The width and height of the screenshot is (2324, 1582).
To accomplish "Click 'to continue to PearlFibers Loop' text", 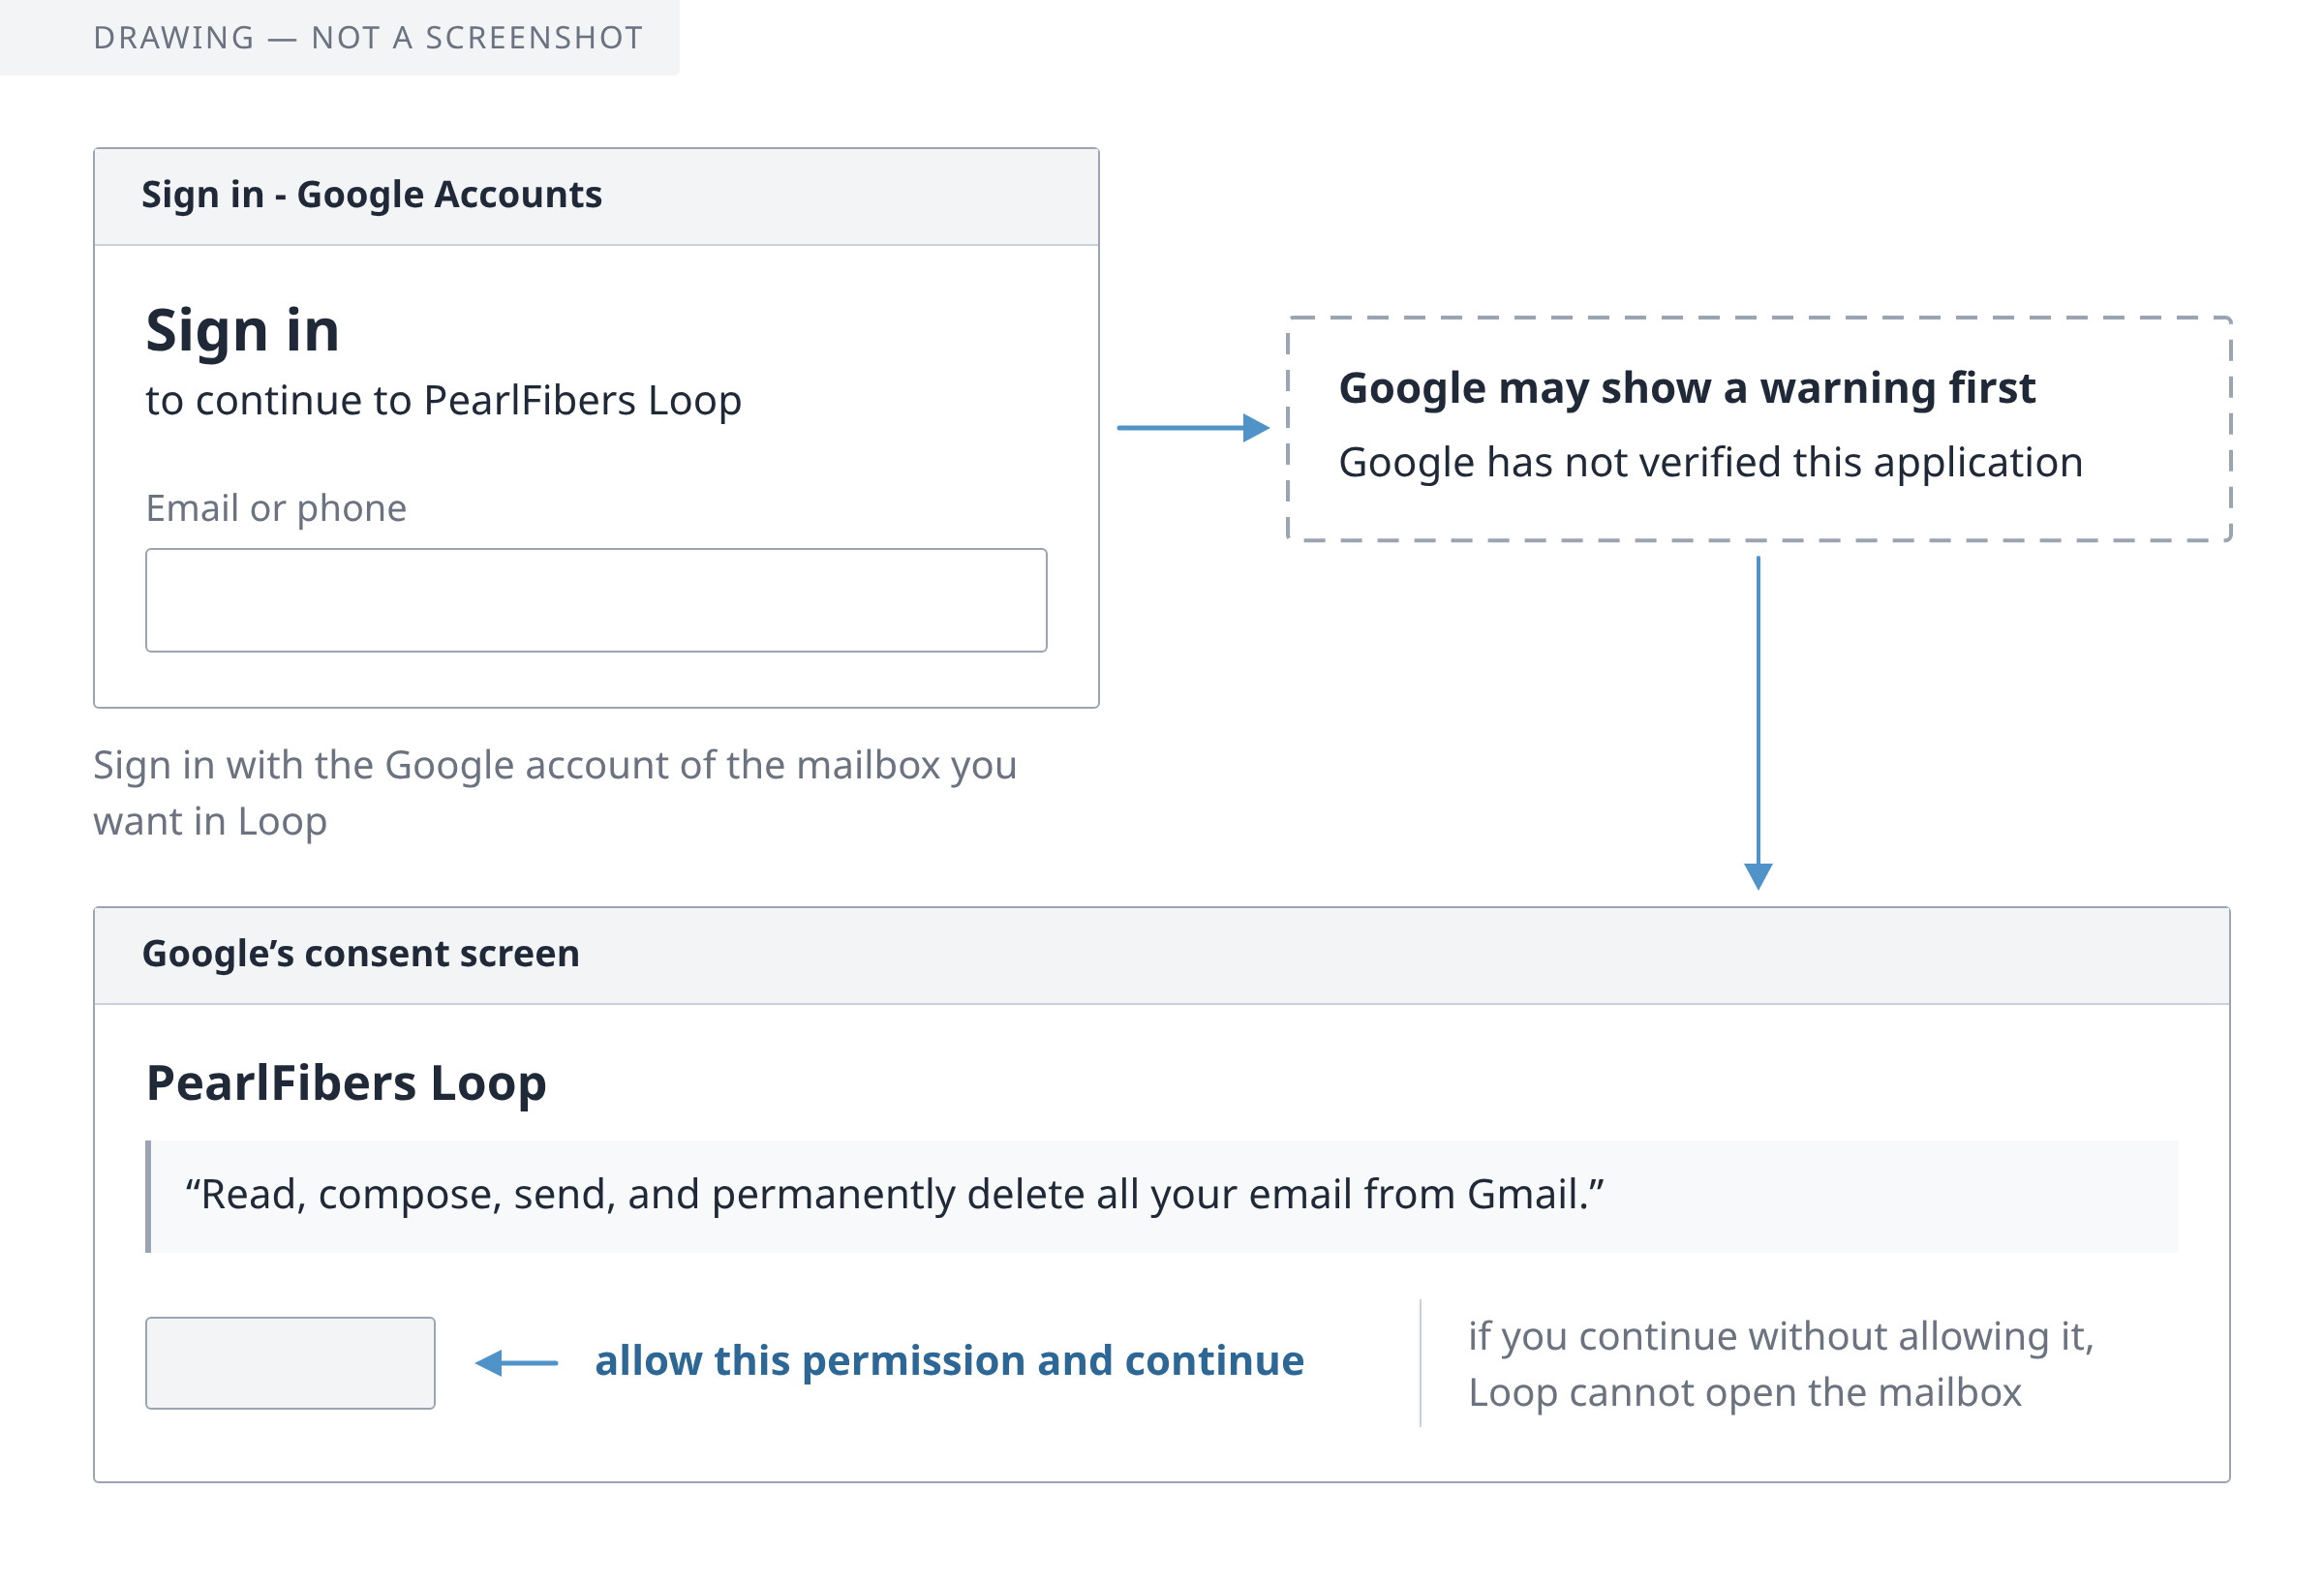I will point(444,401).
